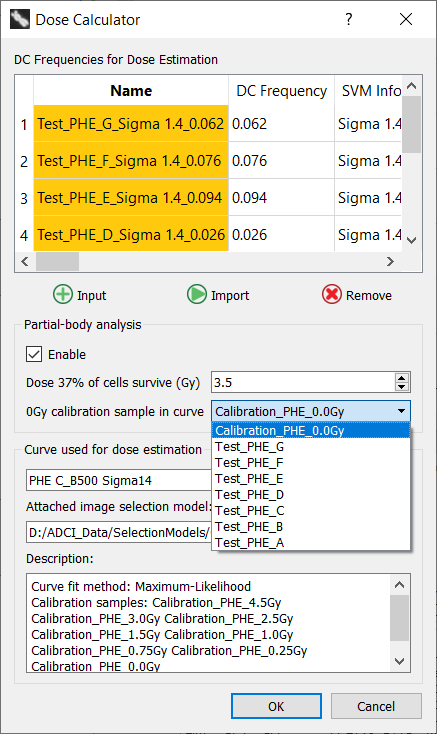Click the table's horizontal scrollbar thumb
The height and width of the screenshot is (734, 437).
click(x=58, y=261)
